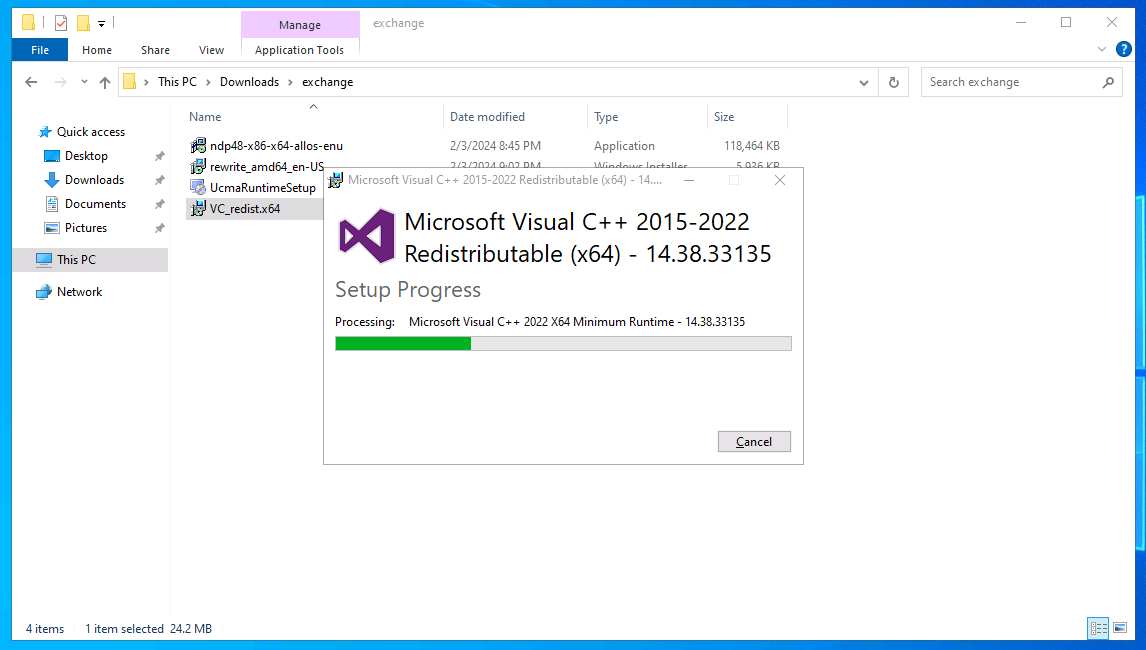Viewport: 1146px width, 650px height.
Task: Open the Application Tools ribbon tab
Action: coord(300,50)
